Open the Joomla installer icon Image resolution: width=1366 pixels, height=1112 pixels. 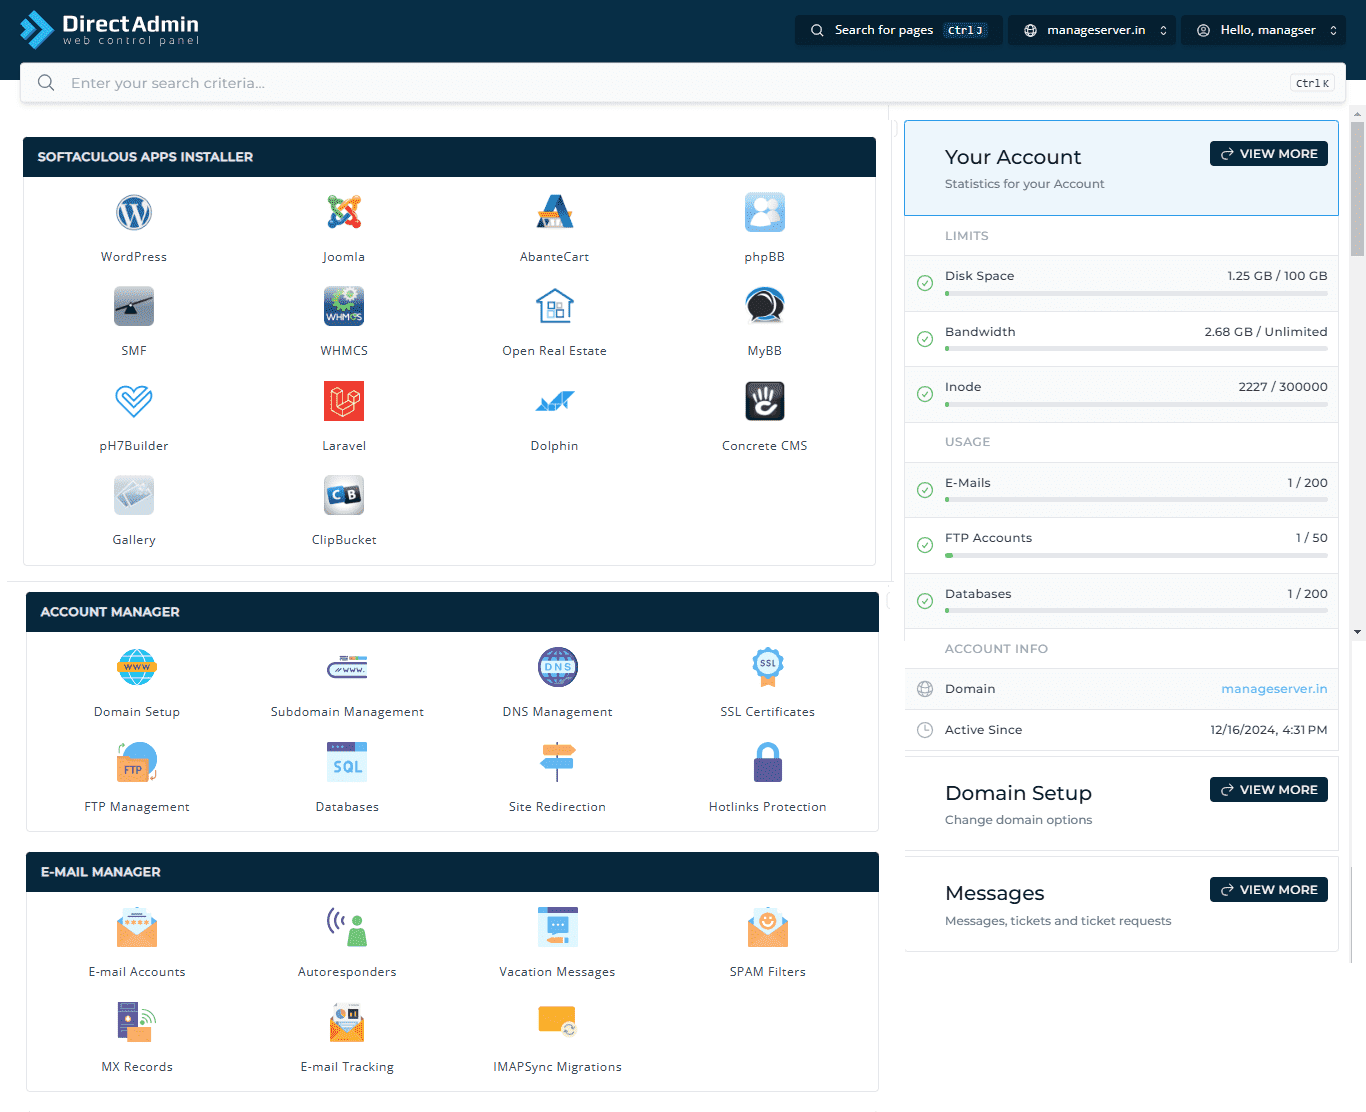344,212
